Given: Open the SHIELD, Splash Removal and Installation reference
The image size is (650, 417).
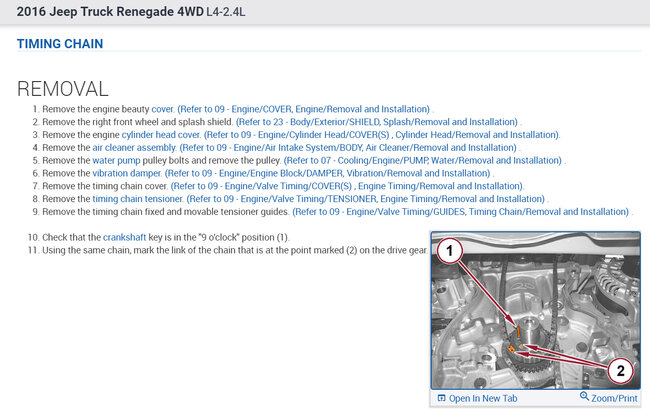Looking at the screenshot, I should pyautogui.click(x=377, y=122).
